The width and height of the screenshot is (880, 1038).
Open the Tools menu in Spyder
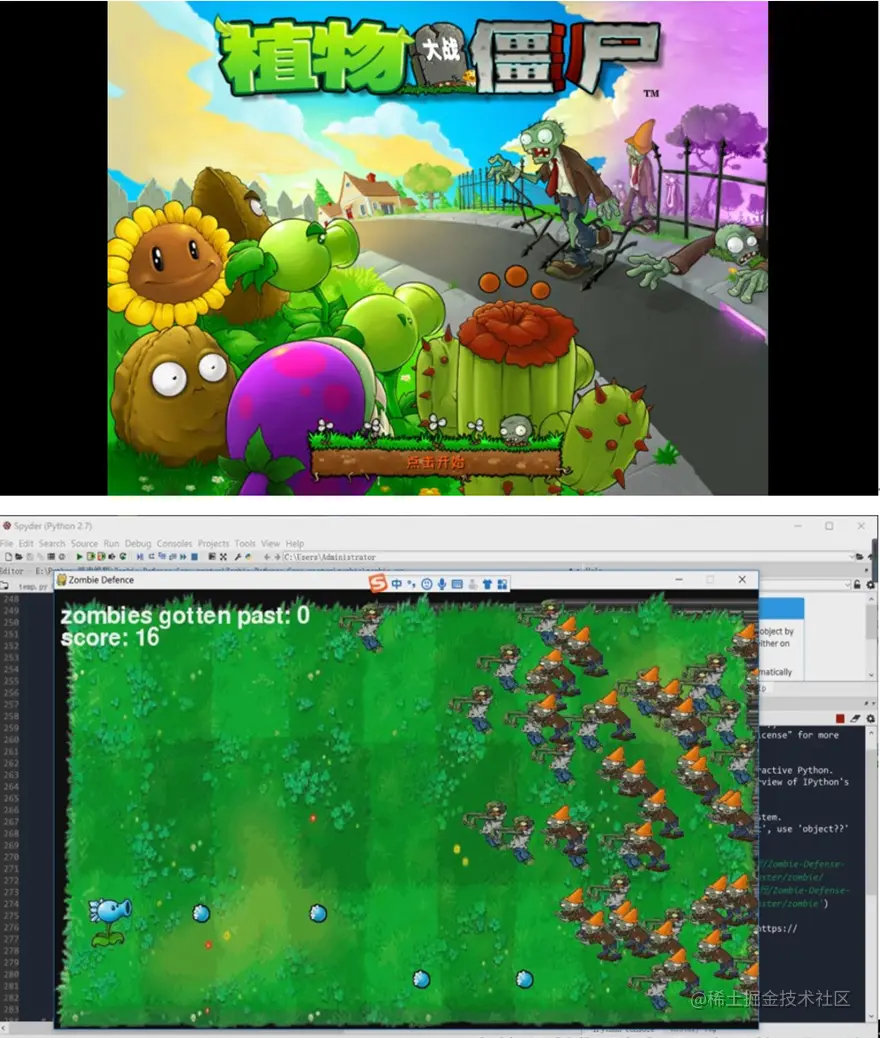click(x=244, y=543)
